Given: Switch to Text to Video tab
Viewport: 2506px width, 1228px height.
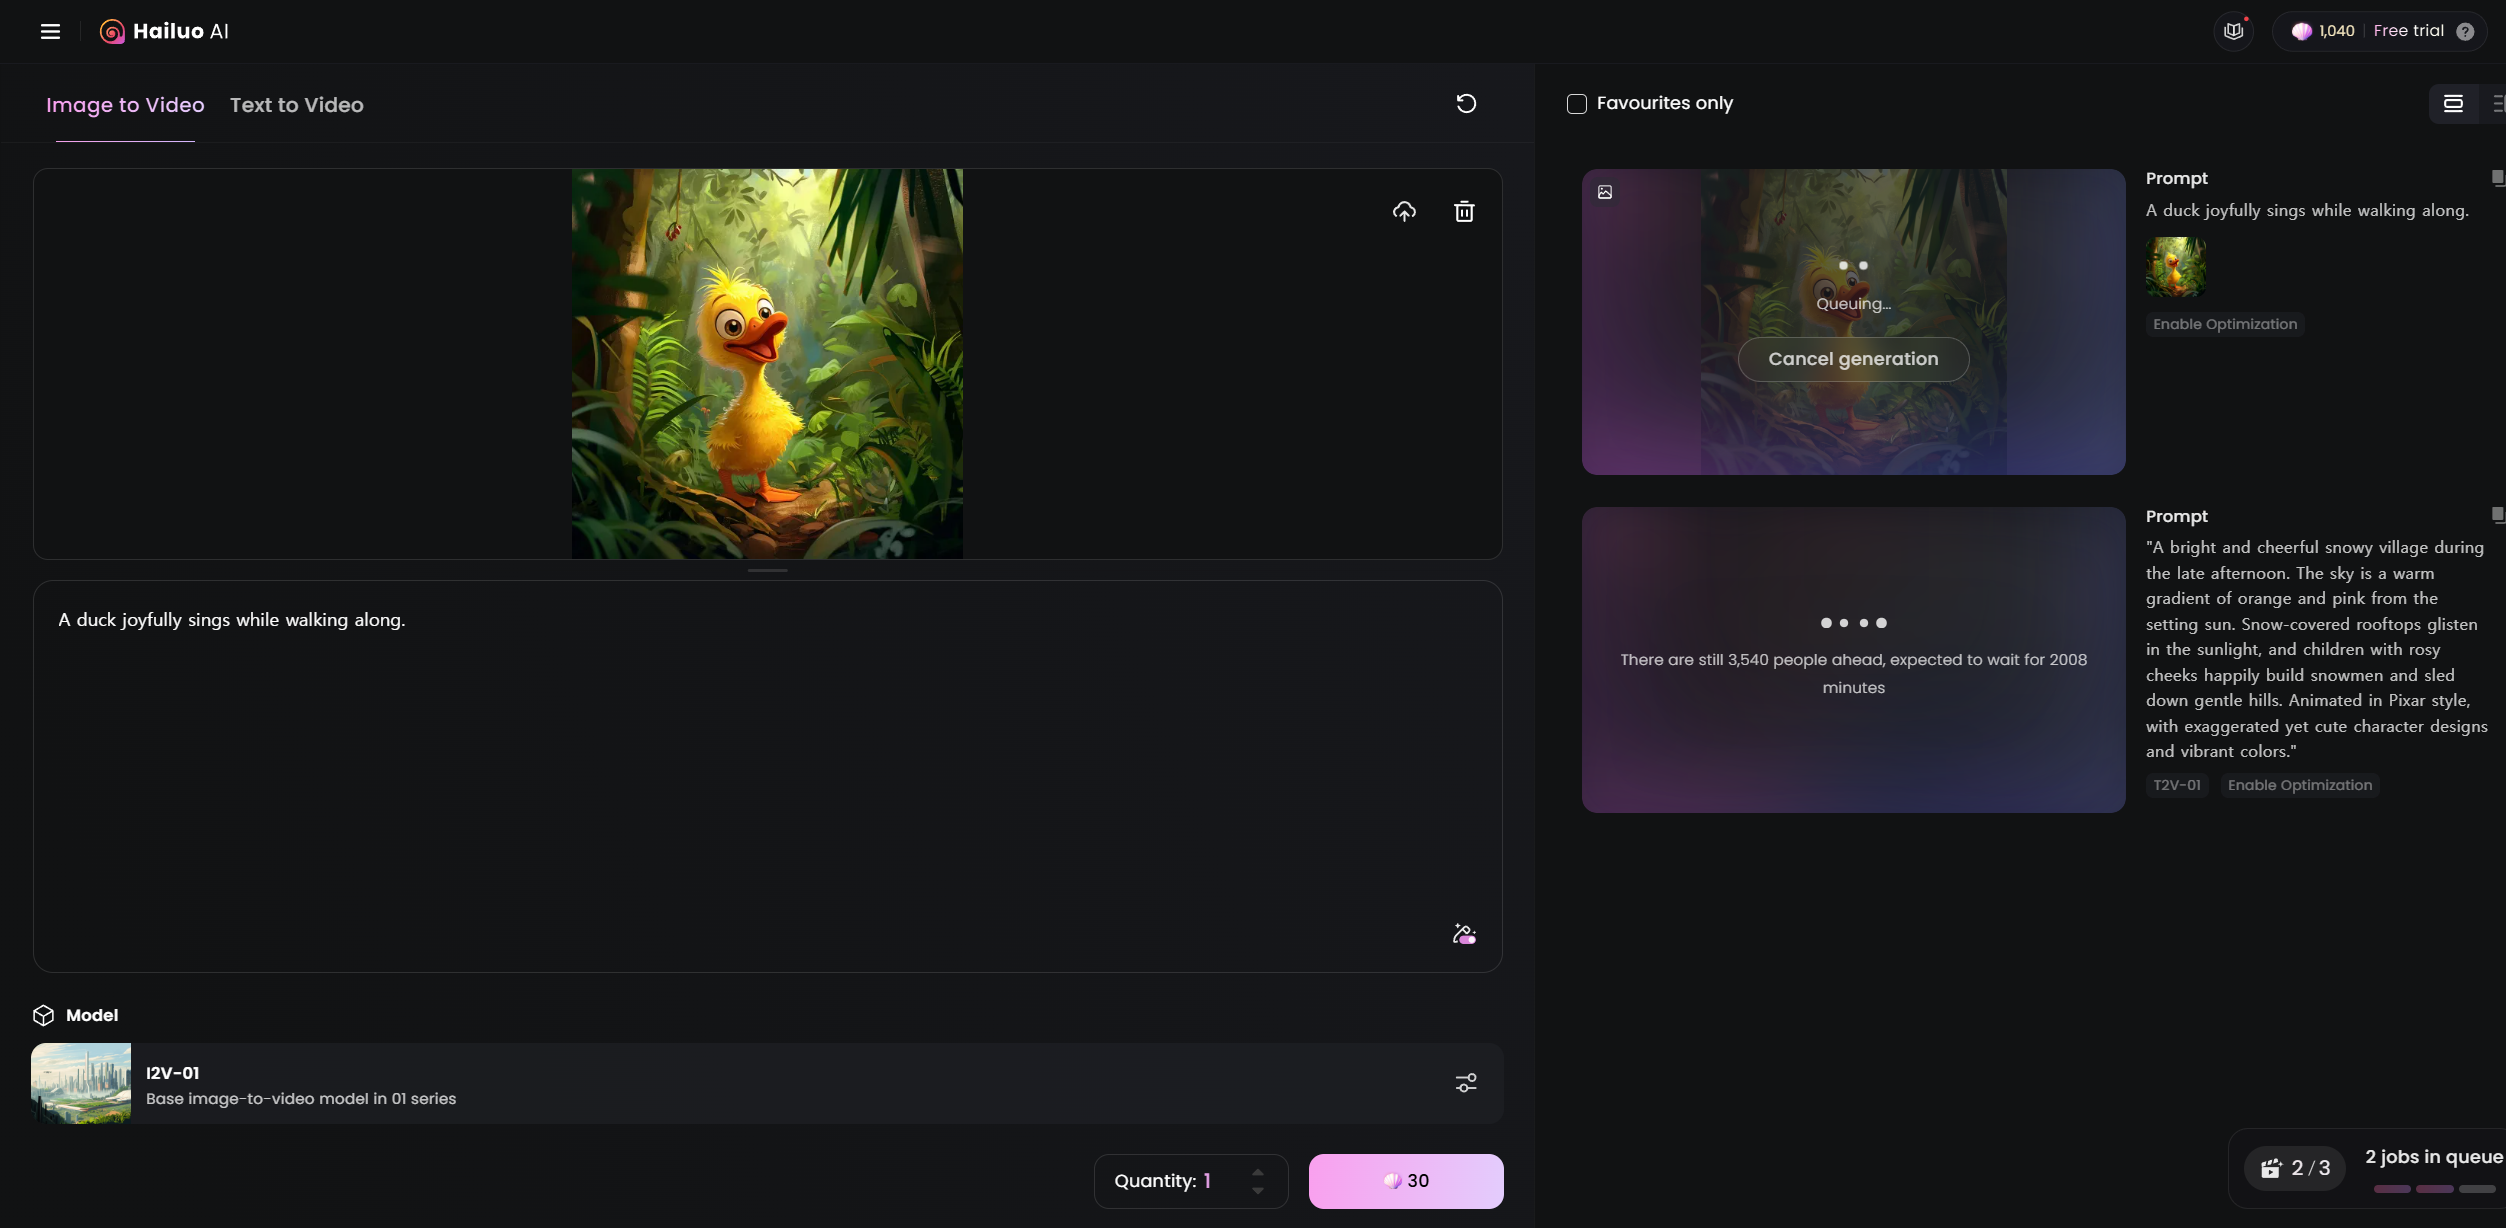Looking at the screenshot, I should click(297, 105).
